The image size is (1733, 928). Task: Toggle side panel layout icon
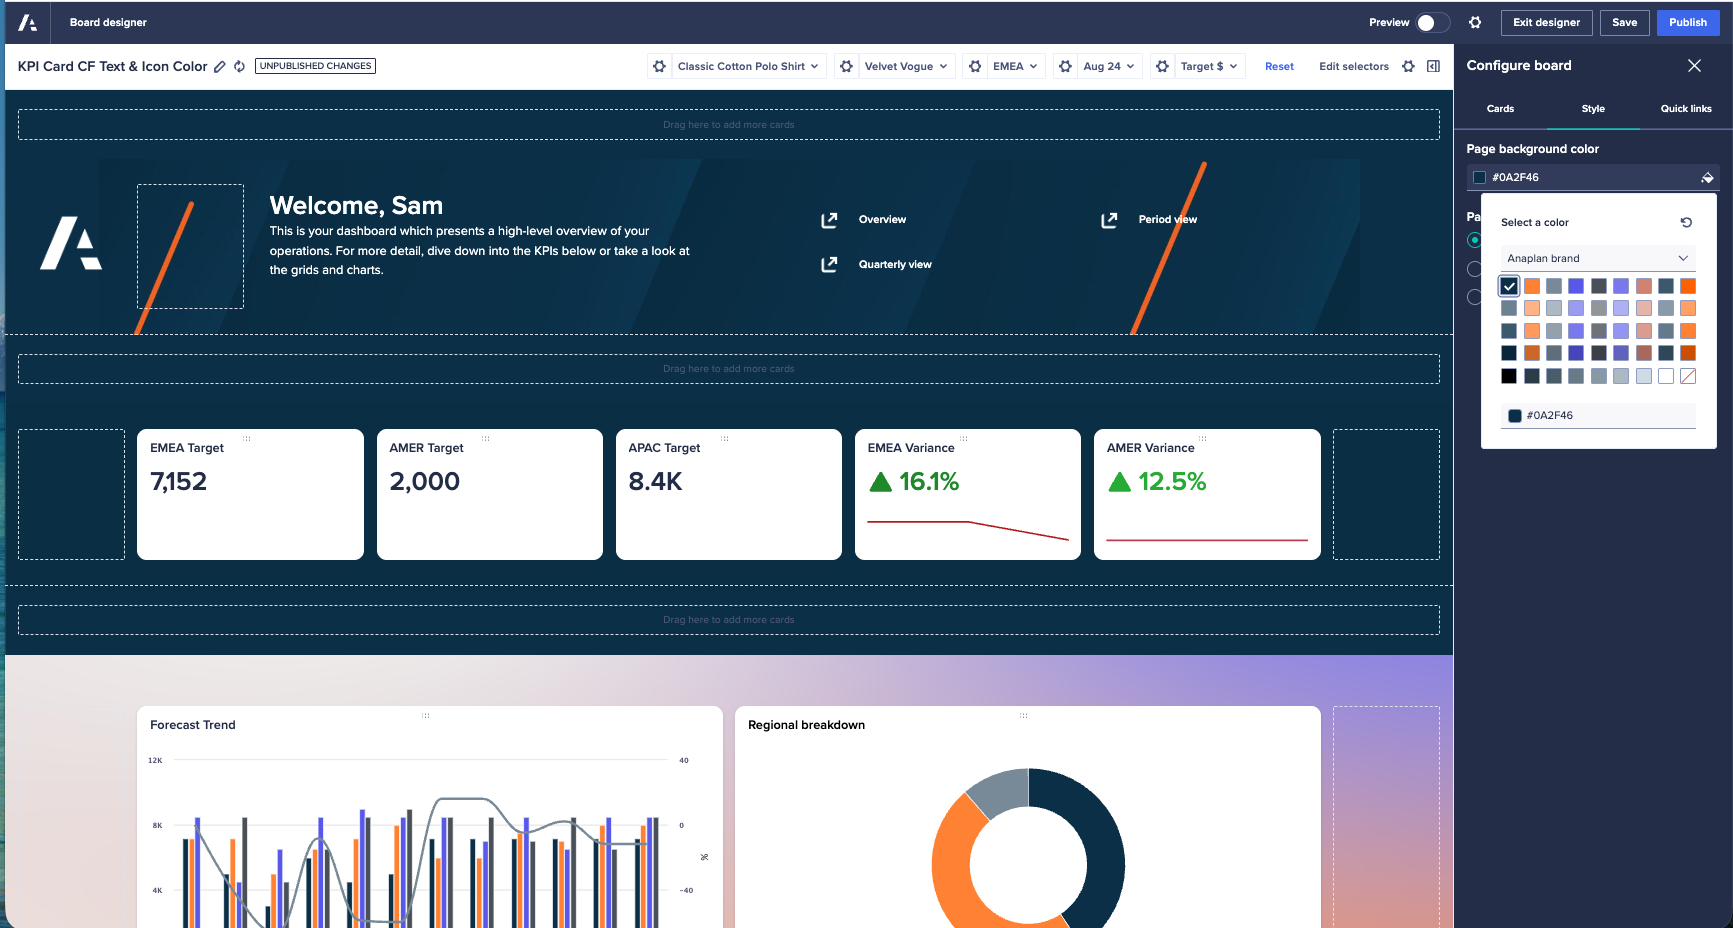1433,66
